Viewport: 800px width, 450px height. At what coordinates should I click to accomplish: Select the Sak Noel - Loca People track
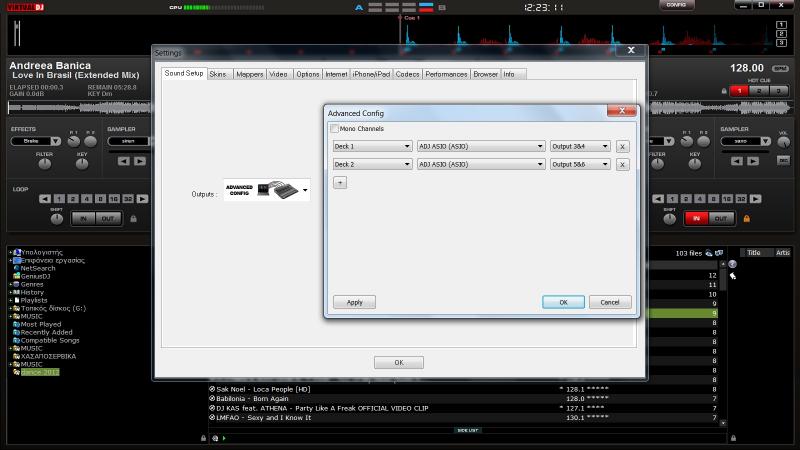pos(263,389)
